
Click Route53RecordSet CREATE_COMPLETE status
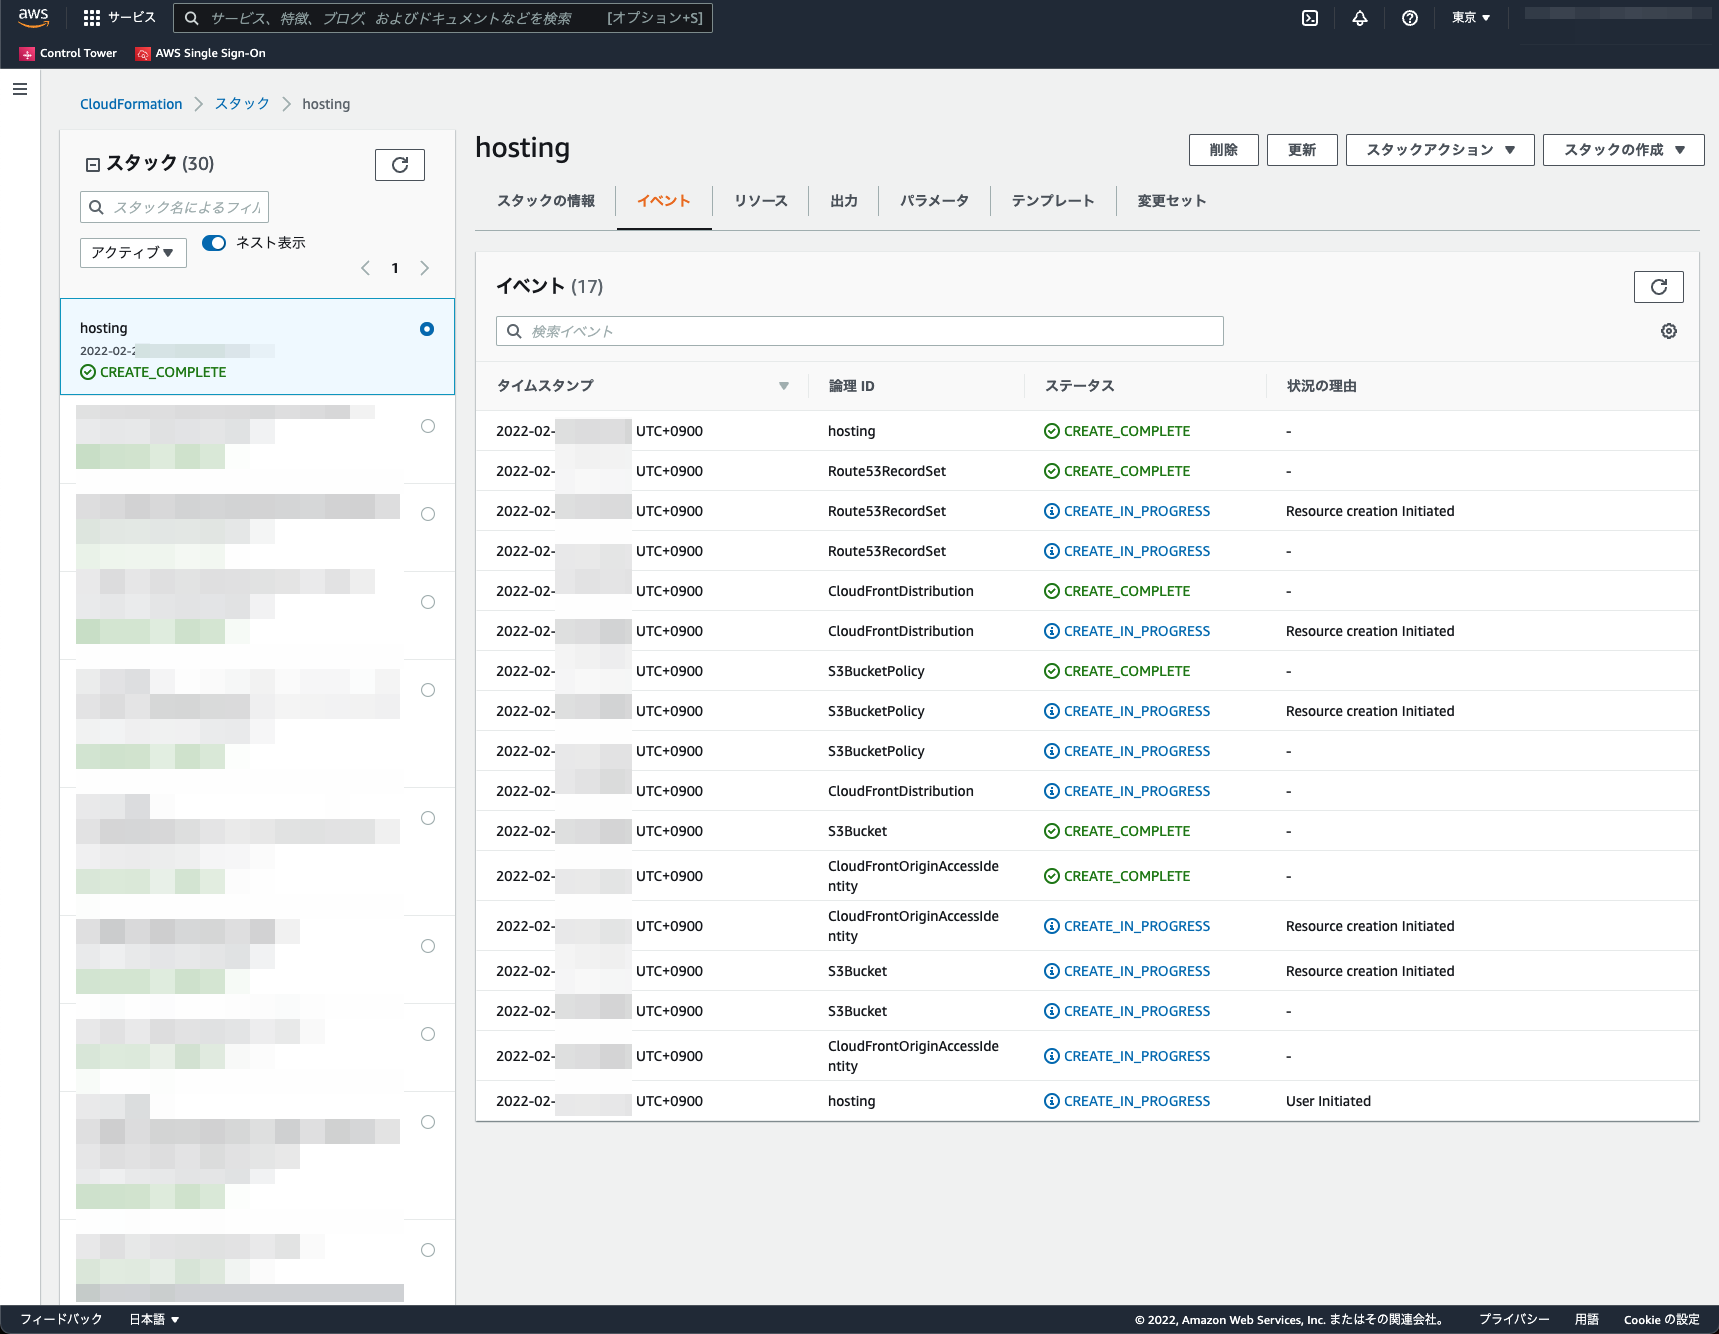(1117, 471)
